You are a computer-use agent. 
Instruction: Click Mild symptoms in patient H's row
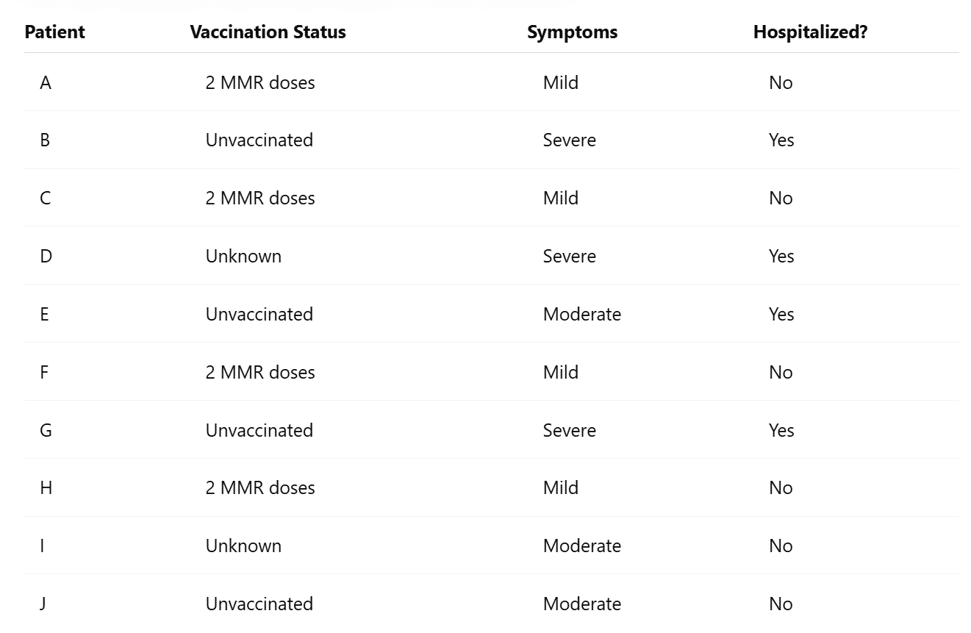coord(560,488)
